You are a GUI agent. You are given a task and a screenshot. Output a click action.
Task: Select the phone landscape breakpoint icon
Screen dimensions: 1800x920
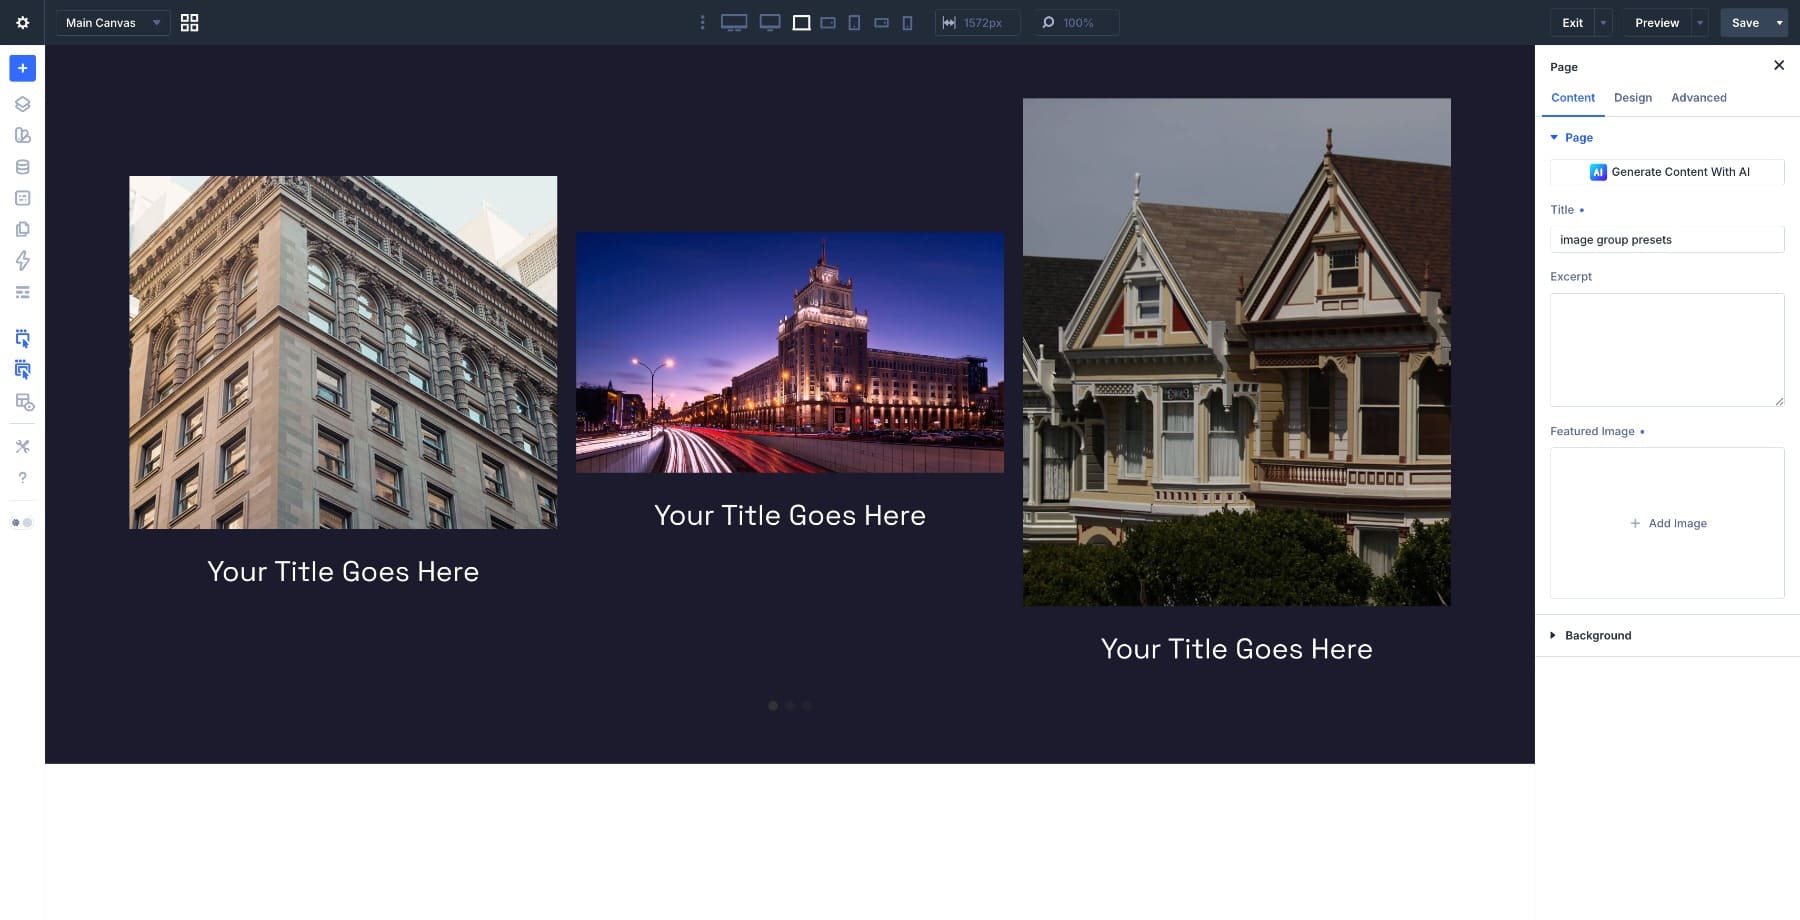pos(881,22)
